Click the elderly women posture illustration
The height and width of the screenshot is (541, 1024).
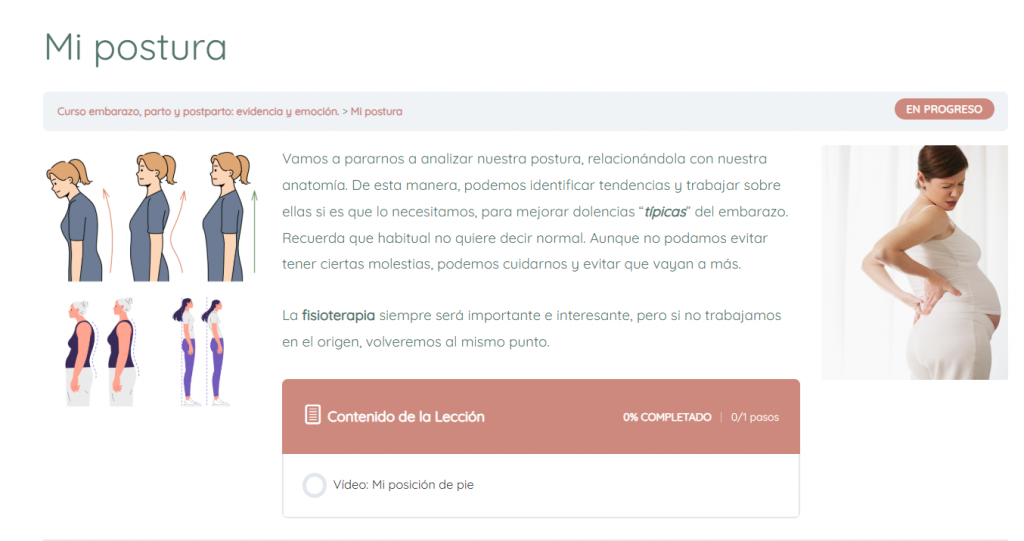(x=100, y=350)
